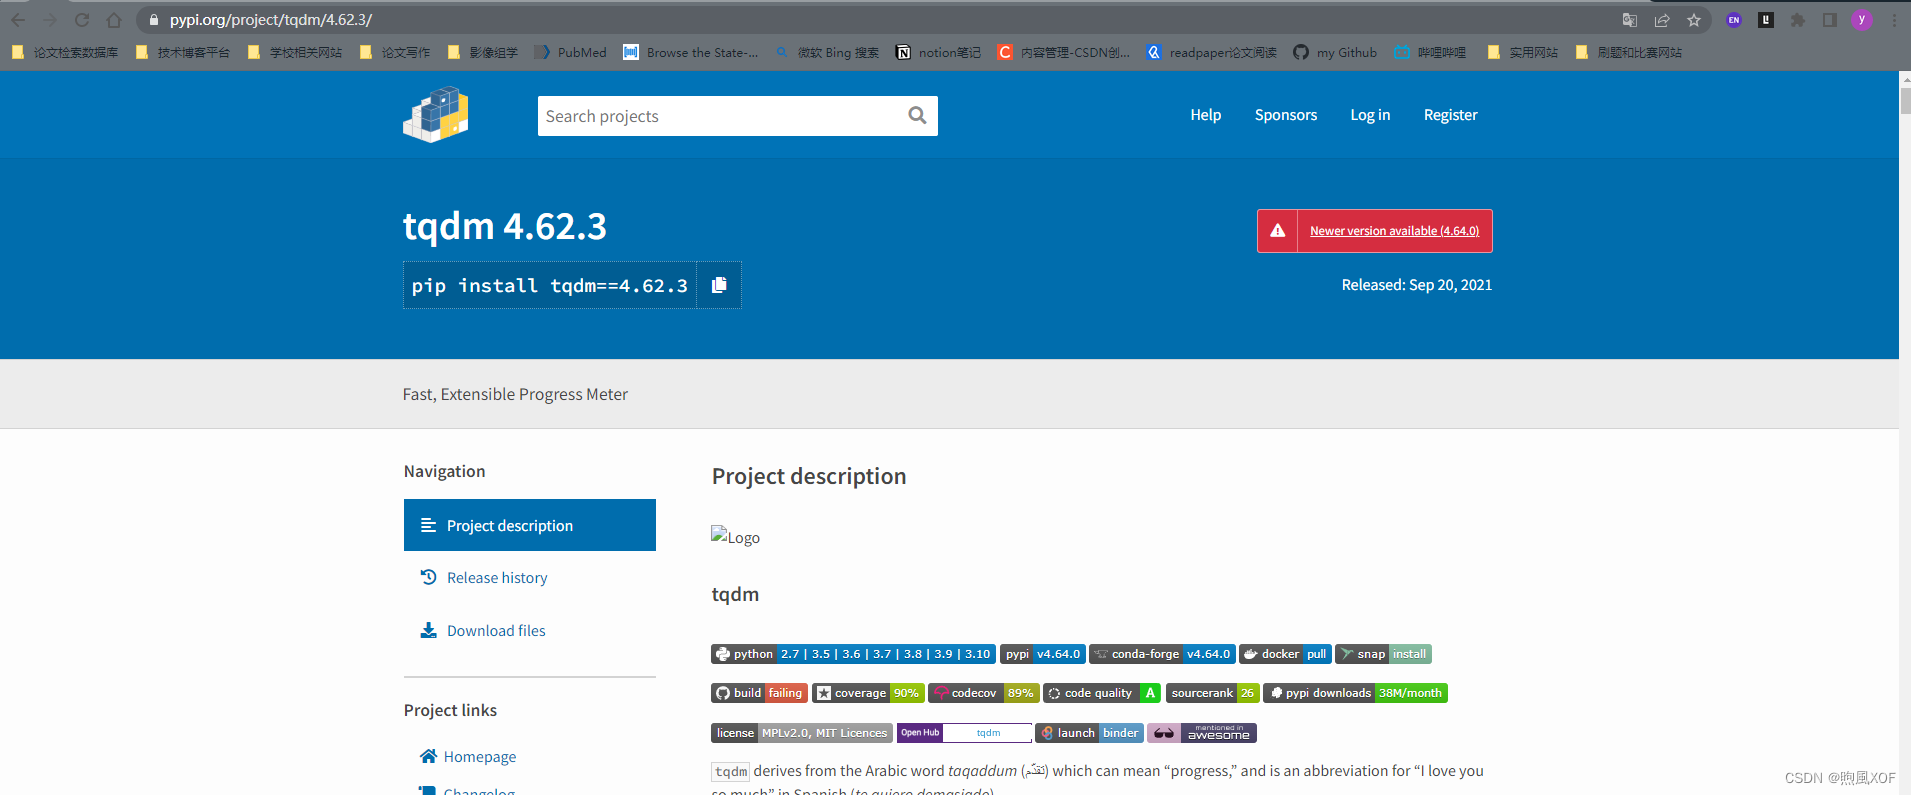Screen dimensions: 1911x795
Task: Expand the 影像组学 bookmark folder
Action: pyautogui.click(x=482, y=52)
